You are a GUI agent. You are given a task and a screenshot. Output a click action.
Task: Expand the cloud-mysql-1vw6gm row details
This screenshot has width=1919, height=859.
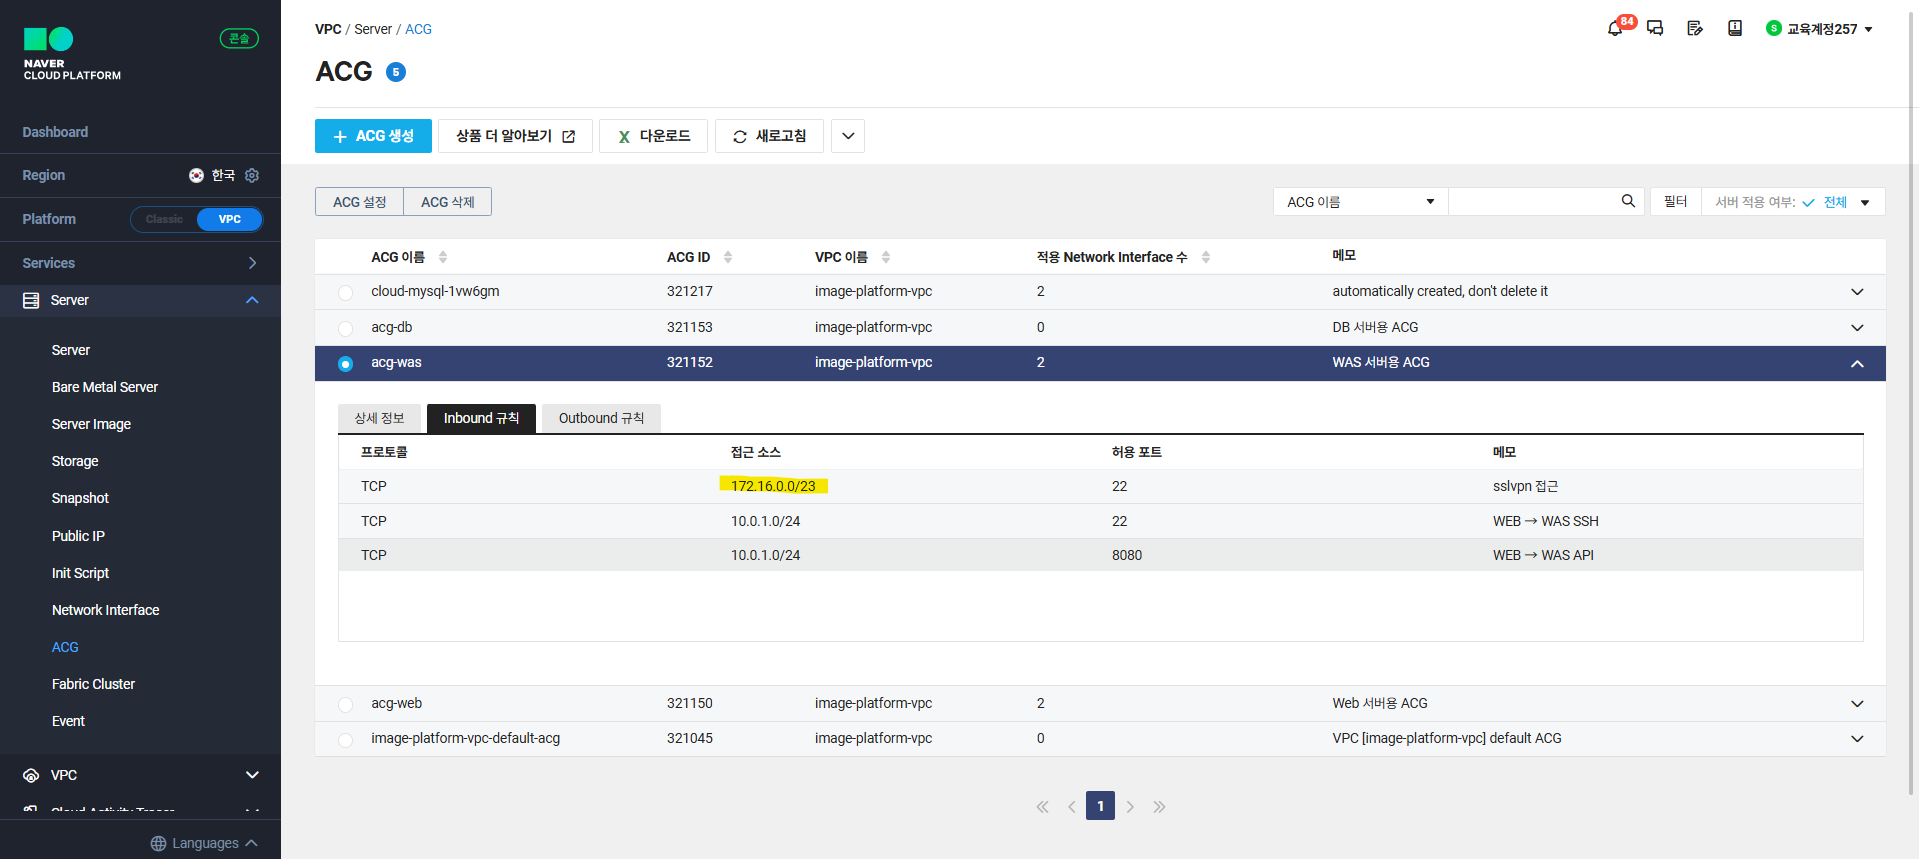click(x=1857, y=292)
